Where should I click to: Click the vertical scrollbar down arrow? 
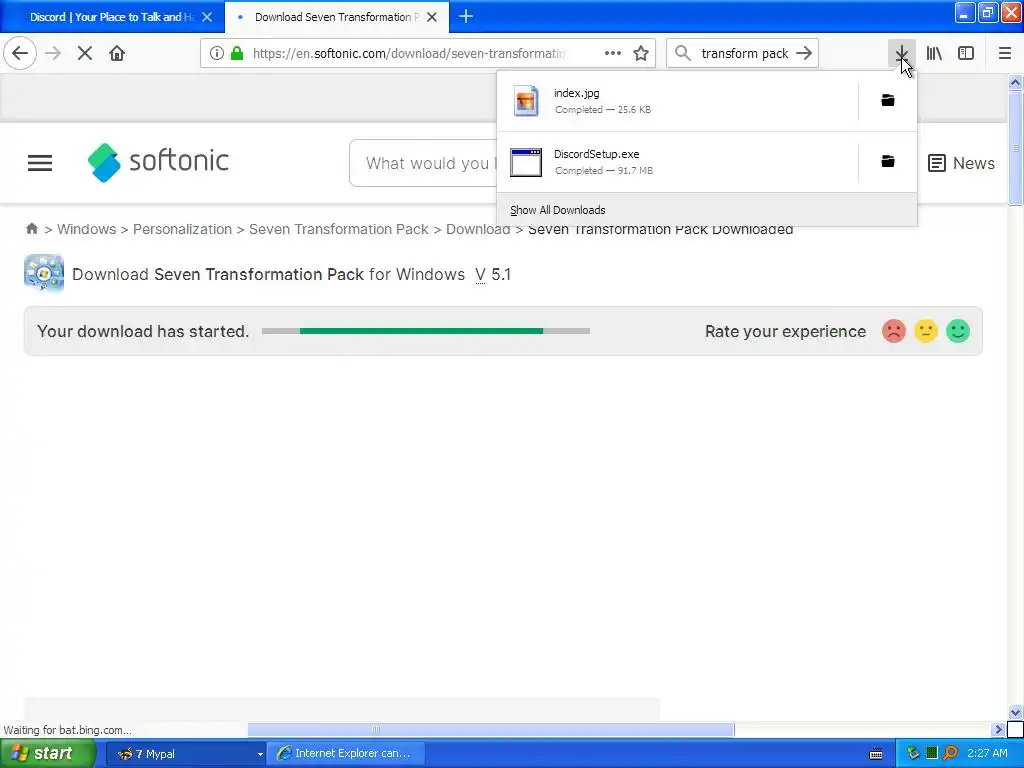pos(1015,712)
